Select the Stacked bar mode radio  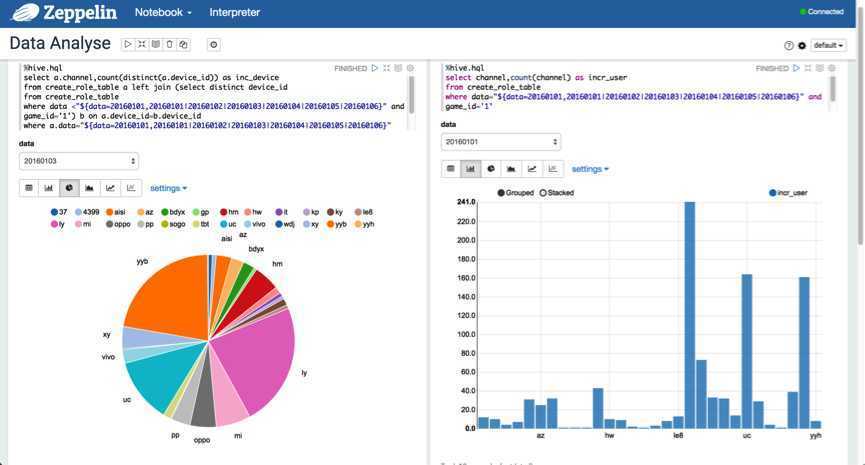click(x=557, y=193)
